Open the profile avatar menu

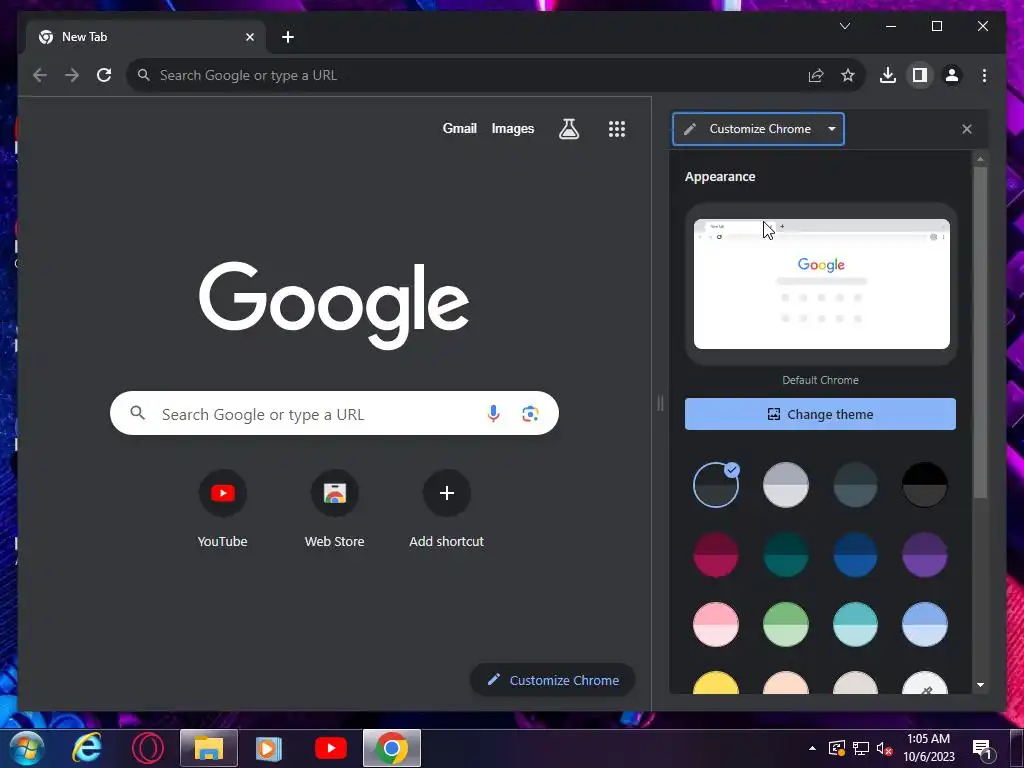[952, 75]
